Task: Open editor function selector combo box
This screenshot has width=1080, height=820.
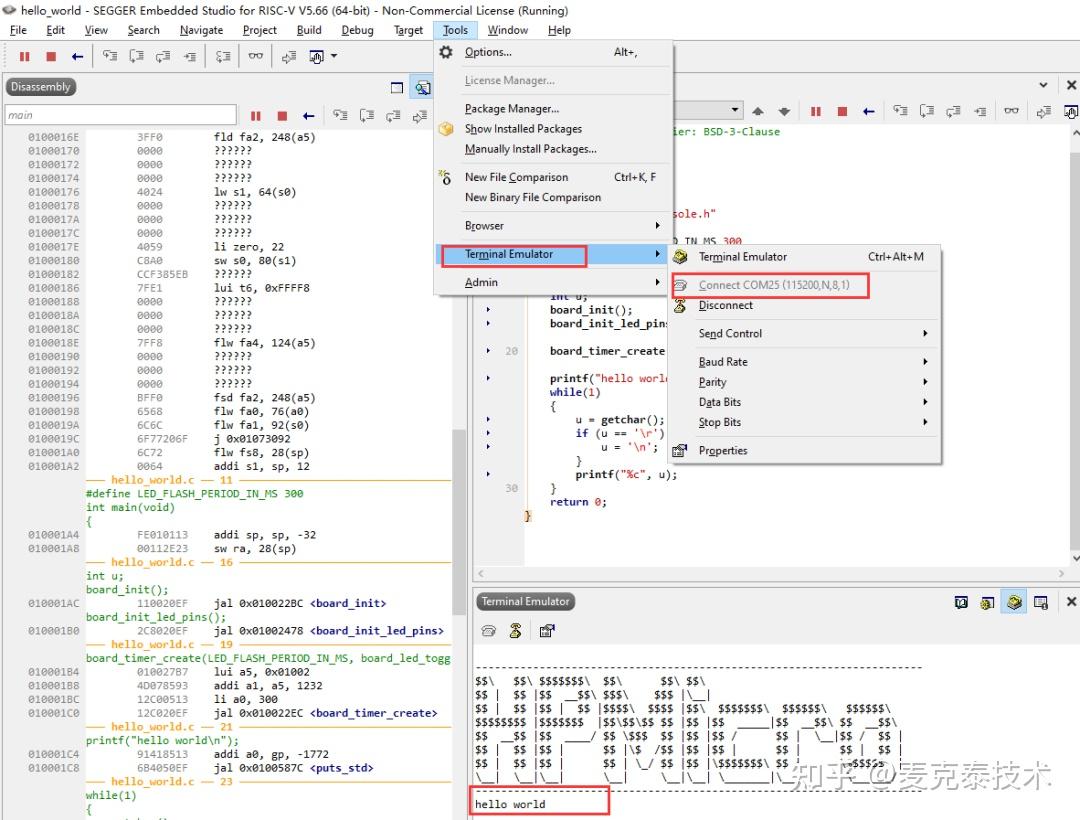Action: coord(707,110)
